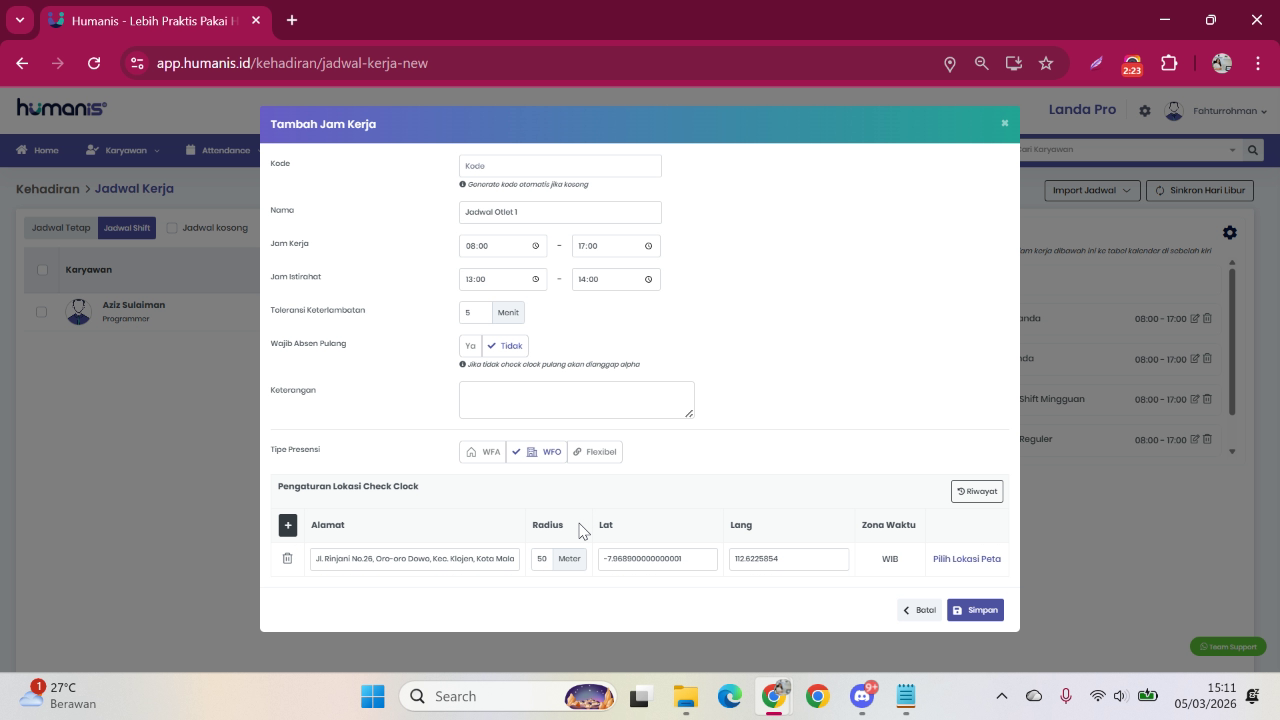Edit the Shift Mingguan schedule
1280x720 pixels.
[x=1195, y=399]
